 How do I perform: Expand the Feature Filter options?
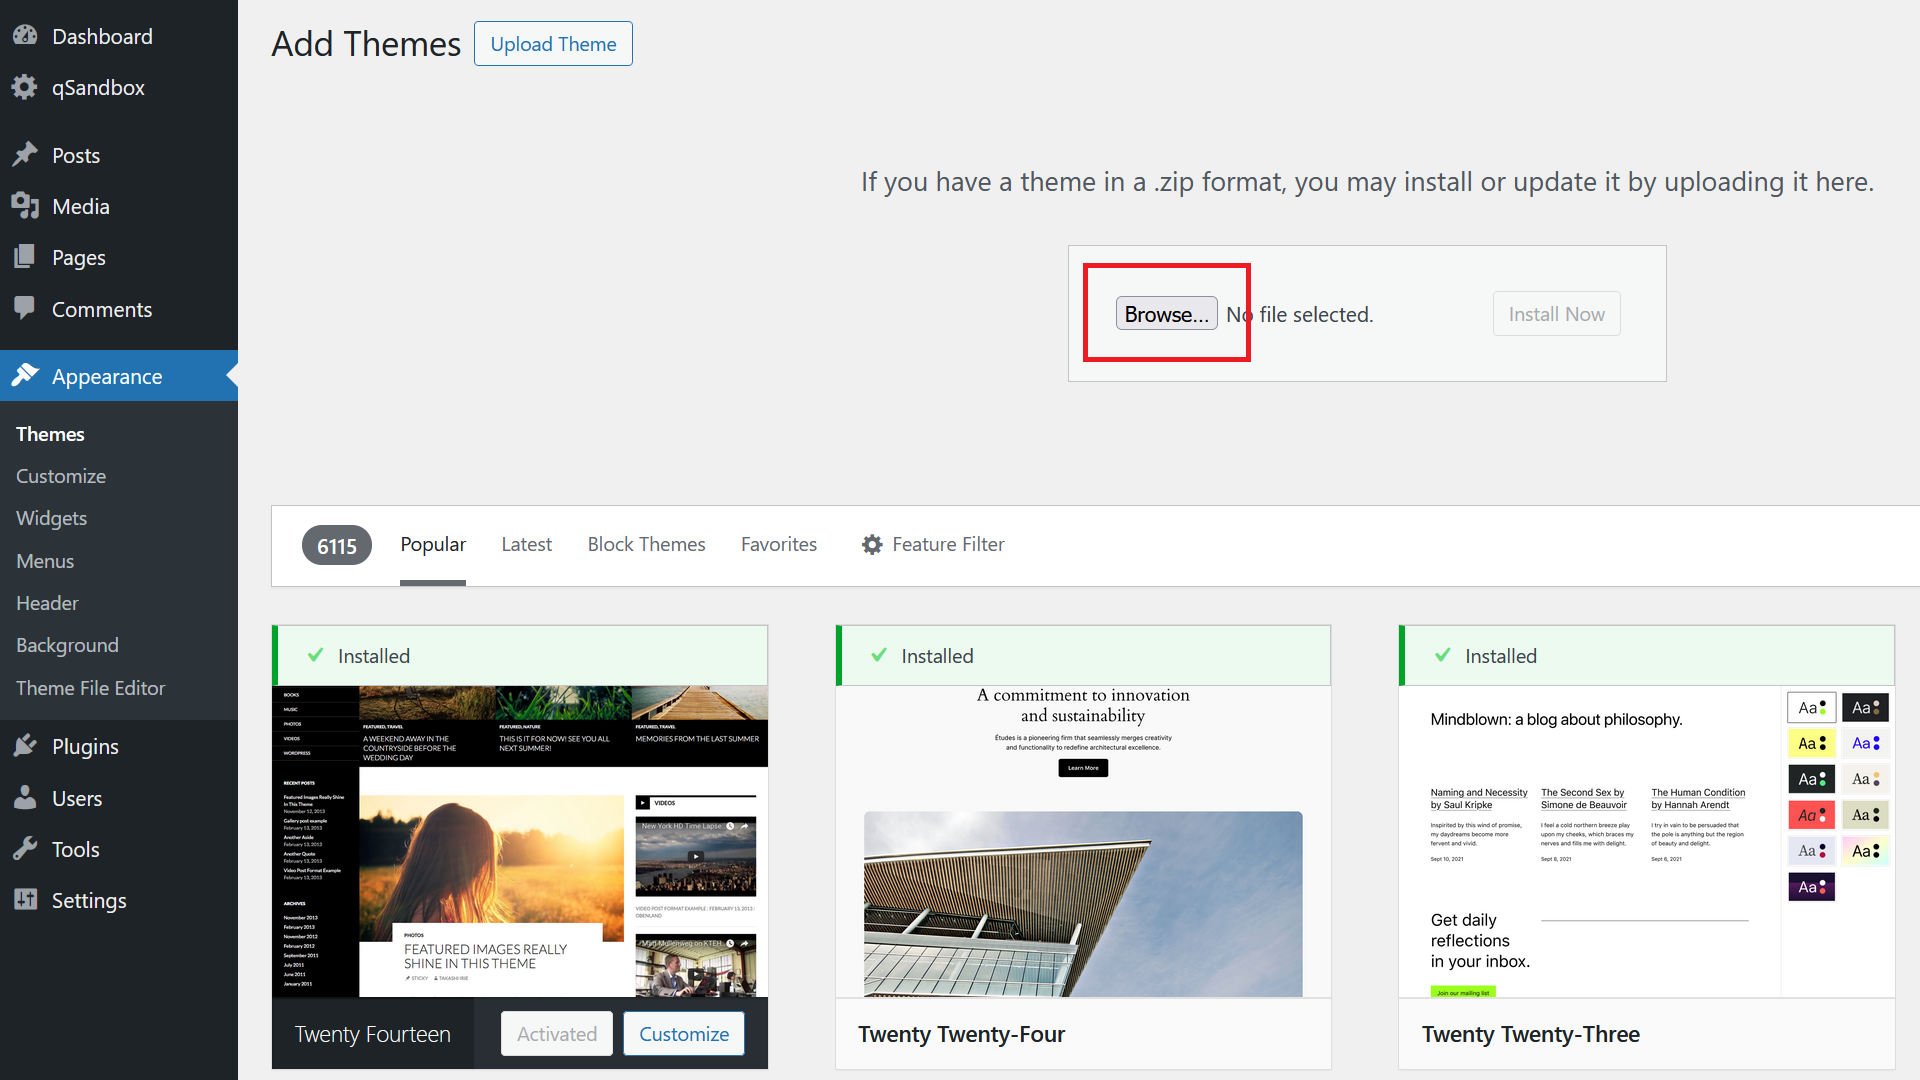(933, 545)
